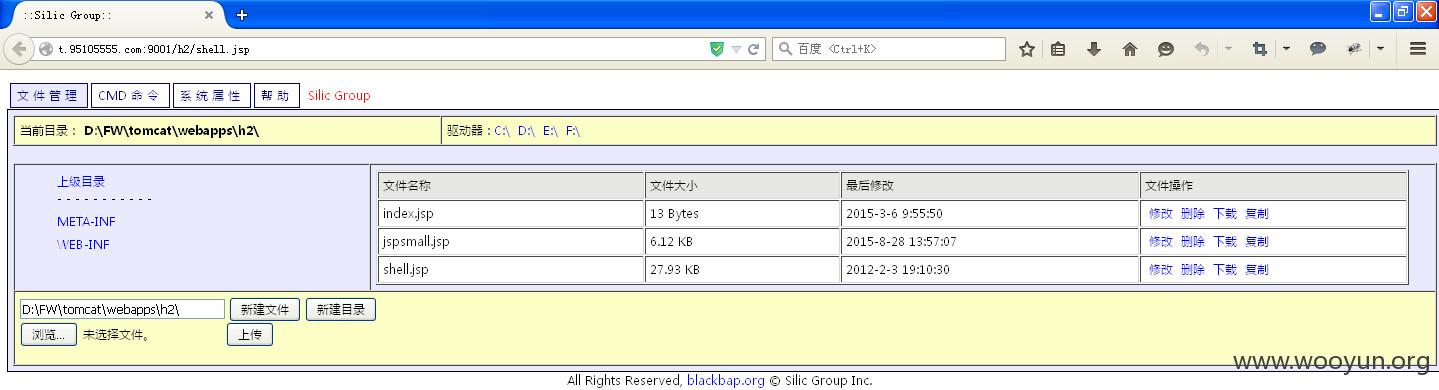Click the 文件名称 column header
Viewport: 1439px width, 390px height.
[x=511, y=186]
